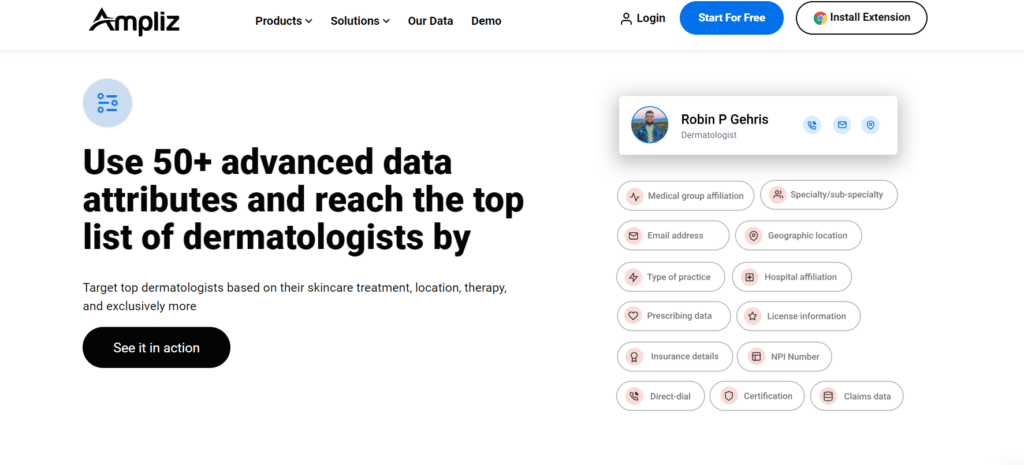Open the Demo menu item
Screen dimensions: 1024x465
pos(486,21)
